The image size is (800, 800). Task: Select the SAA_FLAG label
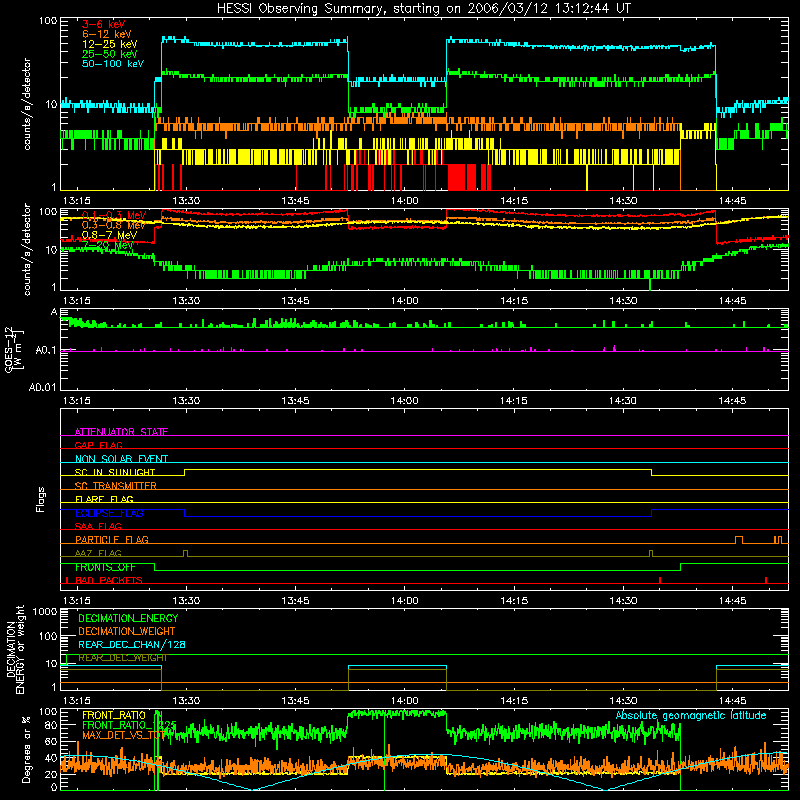98,526
